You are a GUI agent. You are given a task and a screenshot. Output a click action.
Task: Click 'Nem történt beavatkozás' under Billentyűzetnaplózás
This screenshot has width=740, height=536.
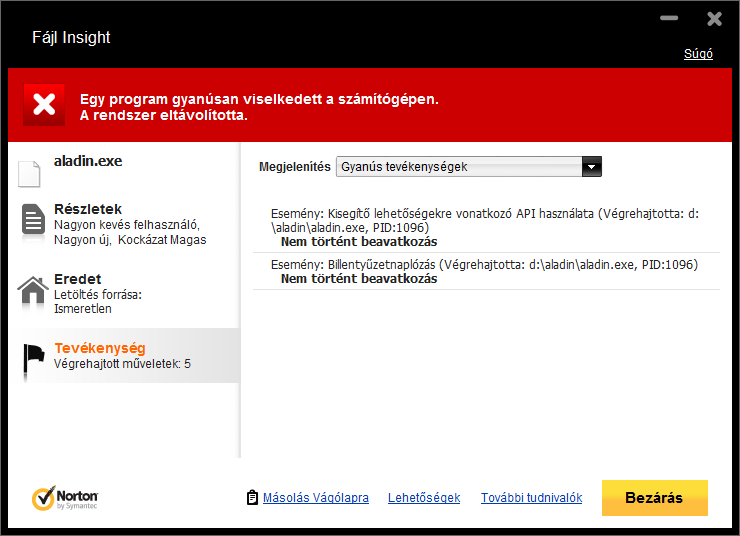[x=359, y=279]
